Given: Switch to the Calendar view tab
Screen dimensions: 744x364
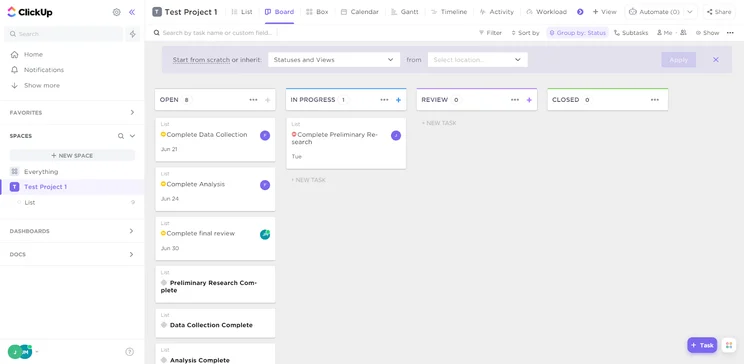Looking at the screenshot, I should coord(360,12).
